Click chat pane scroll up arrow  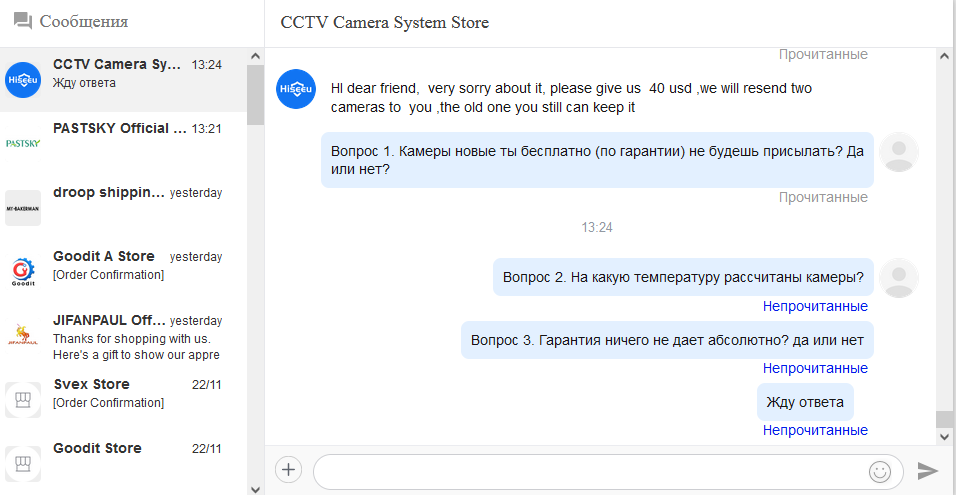944,55
